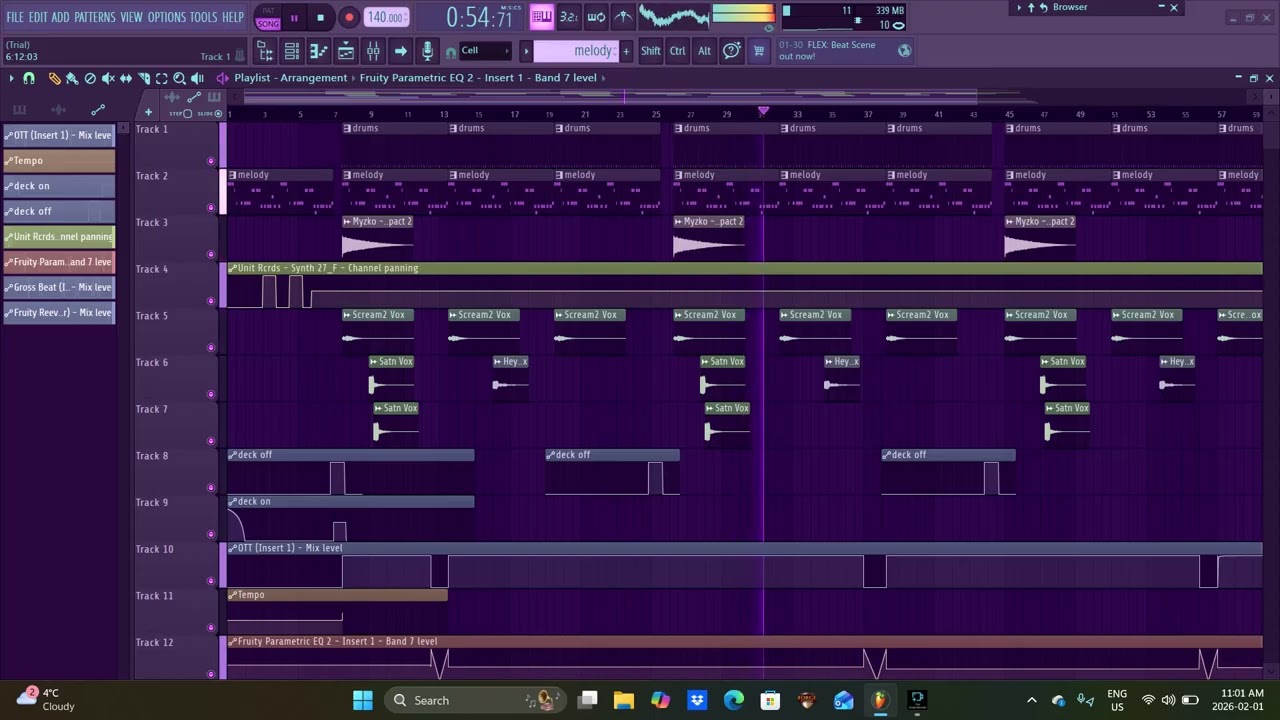The height and width of the screenshot is (720, 1280).
Task: Open the ADD menu
Action: pos(61,17)
